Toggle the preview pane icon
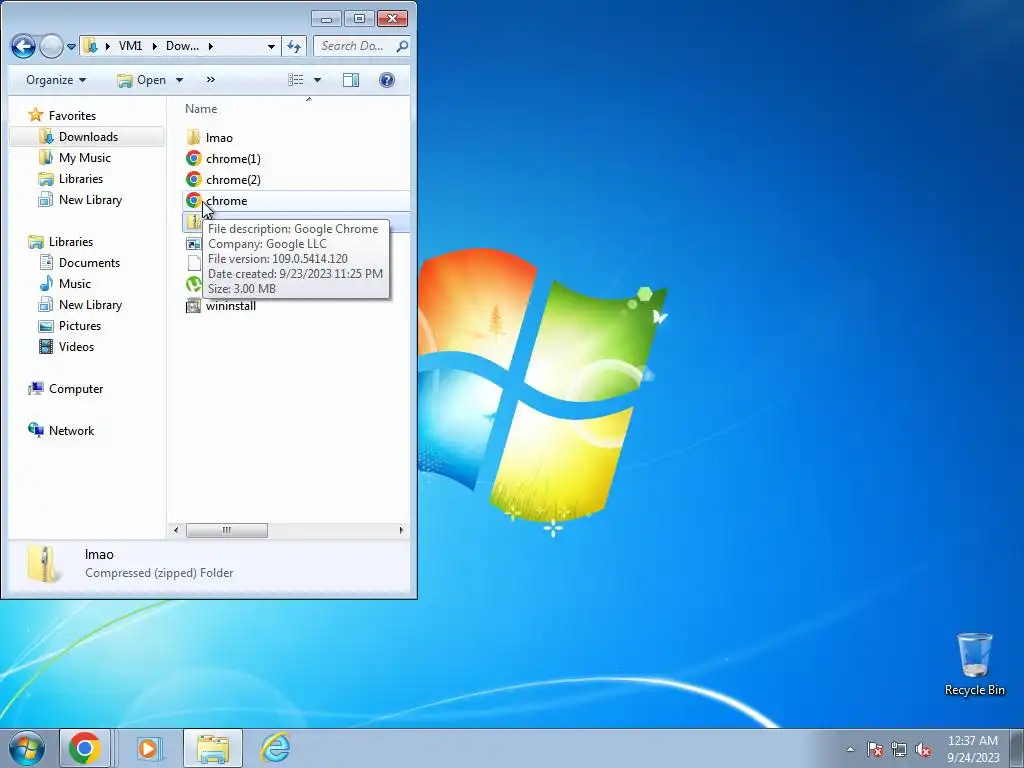Image resolution: width=1024 pixels, height=768 pixels. pyautogui.click(x=351, y=80)
